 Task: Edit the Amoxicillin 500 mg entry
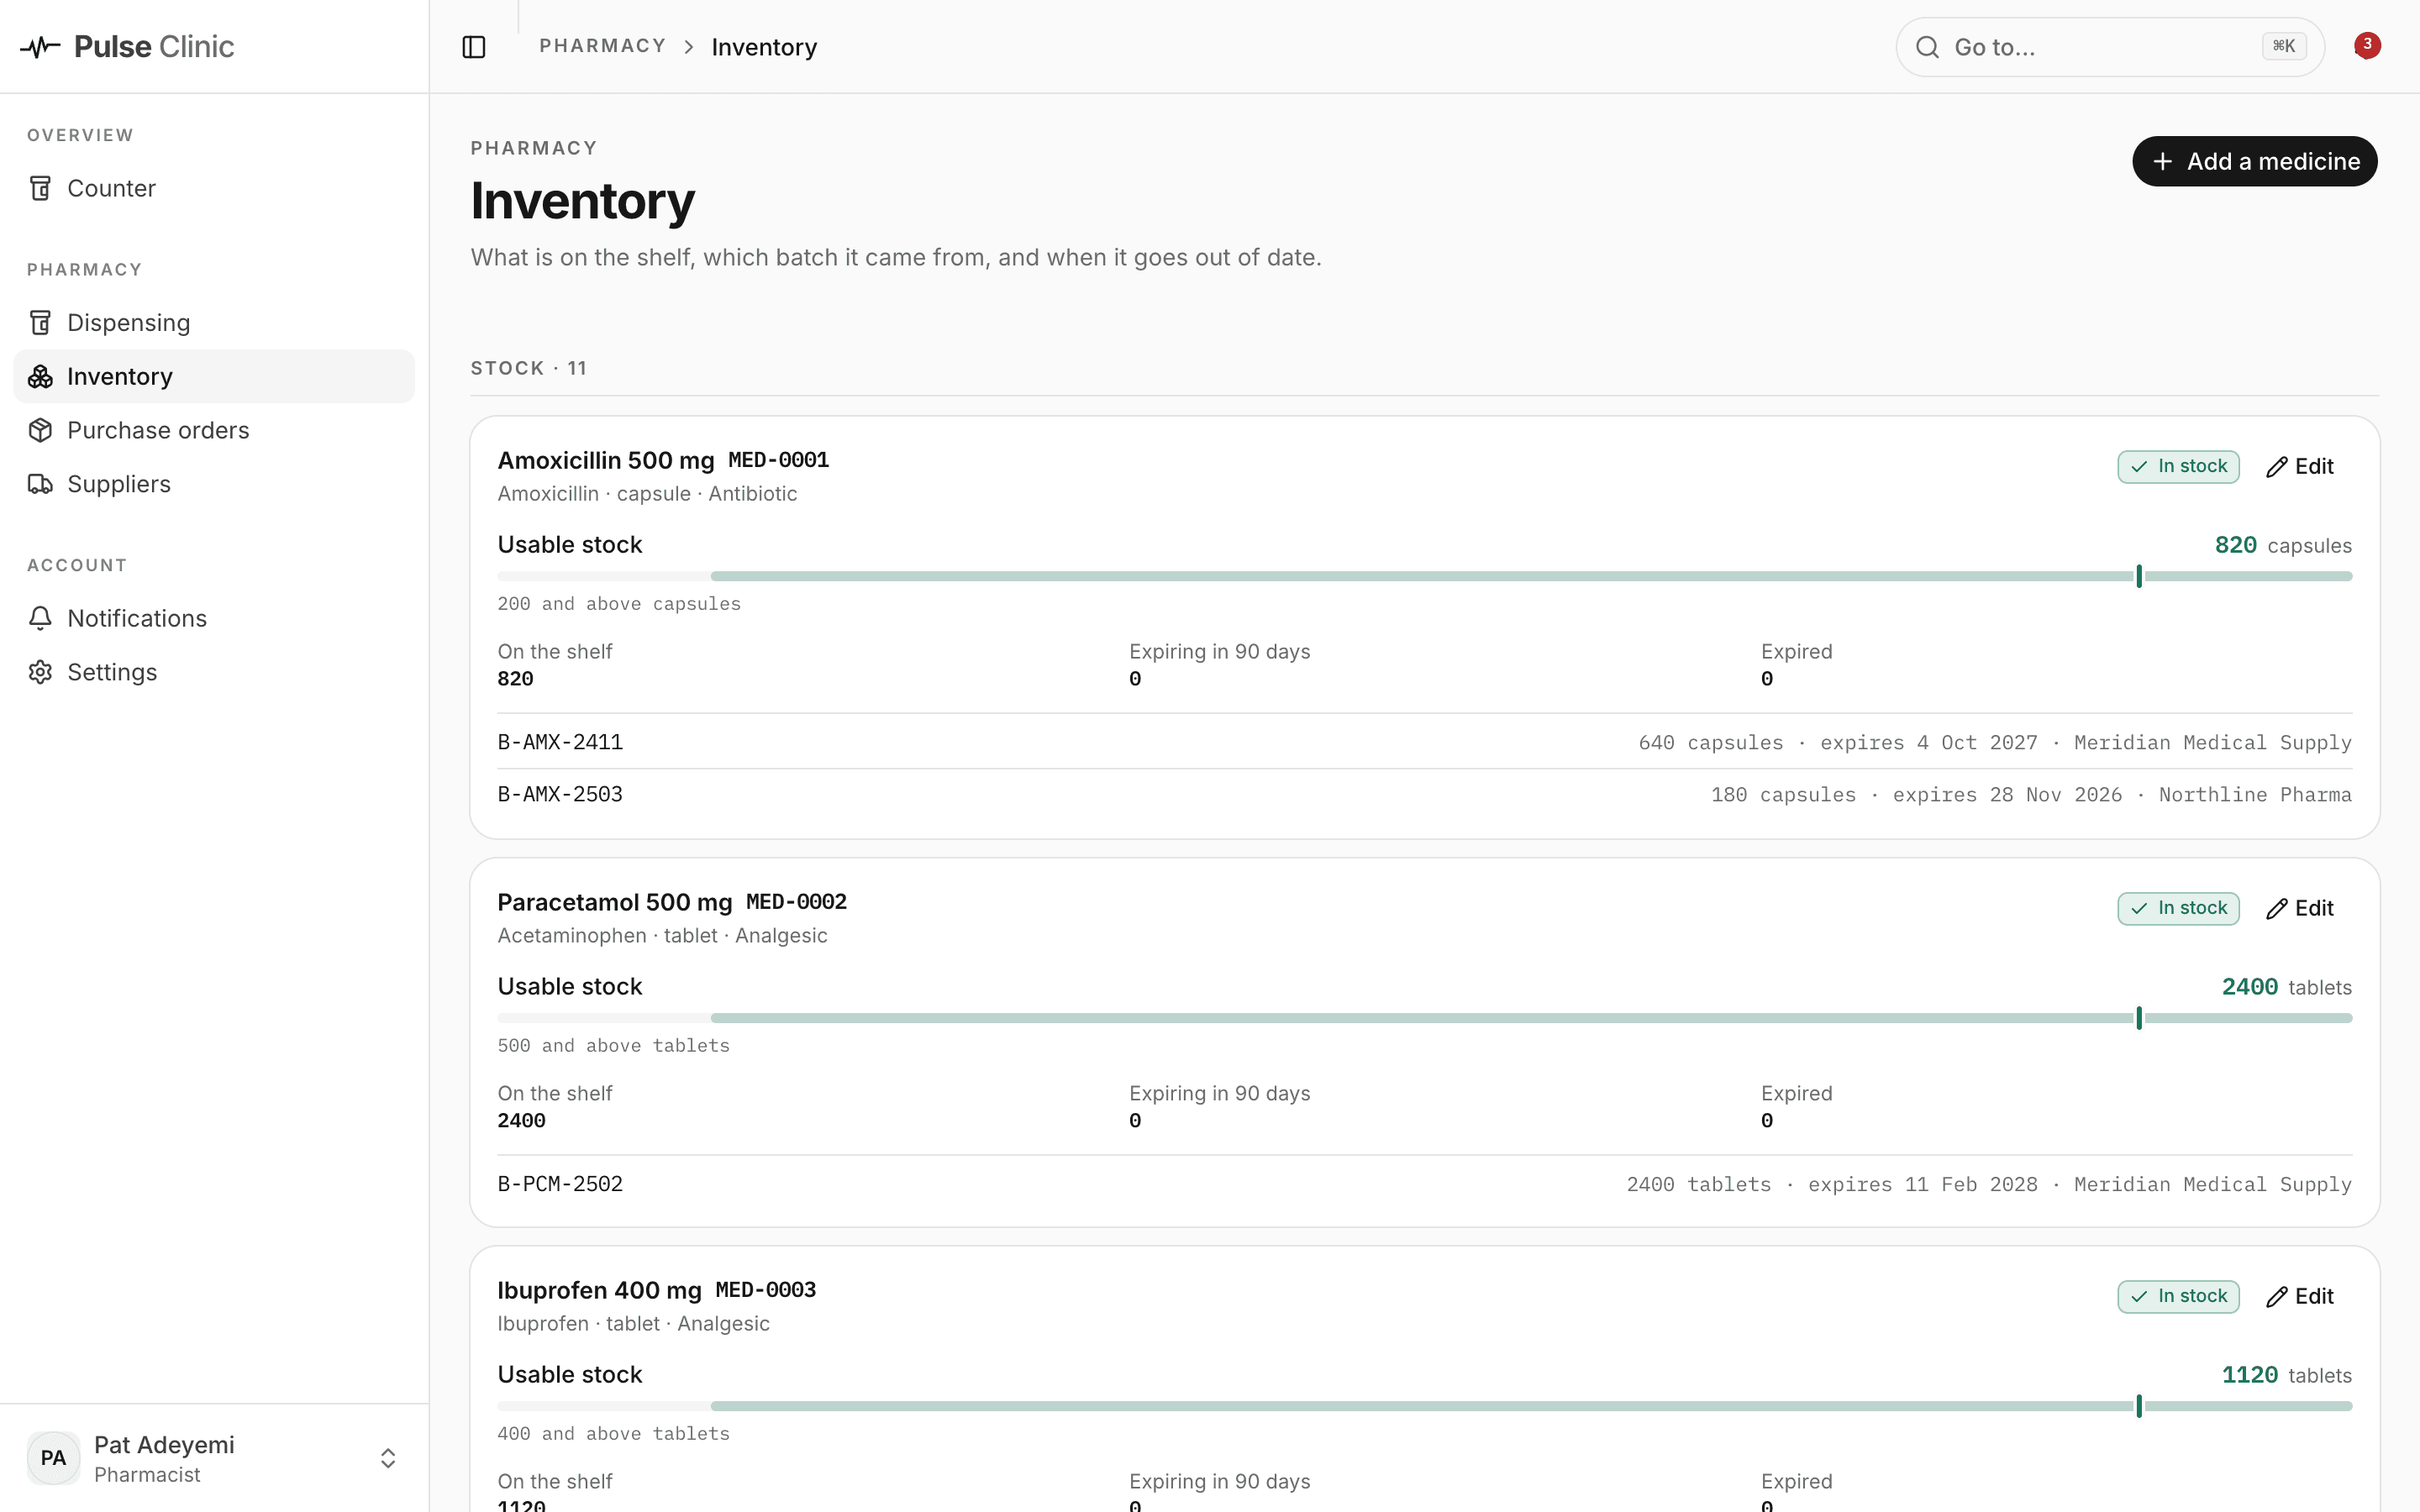[x=2299, y=467]
